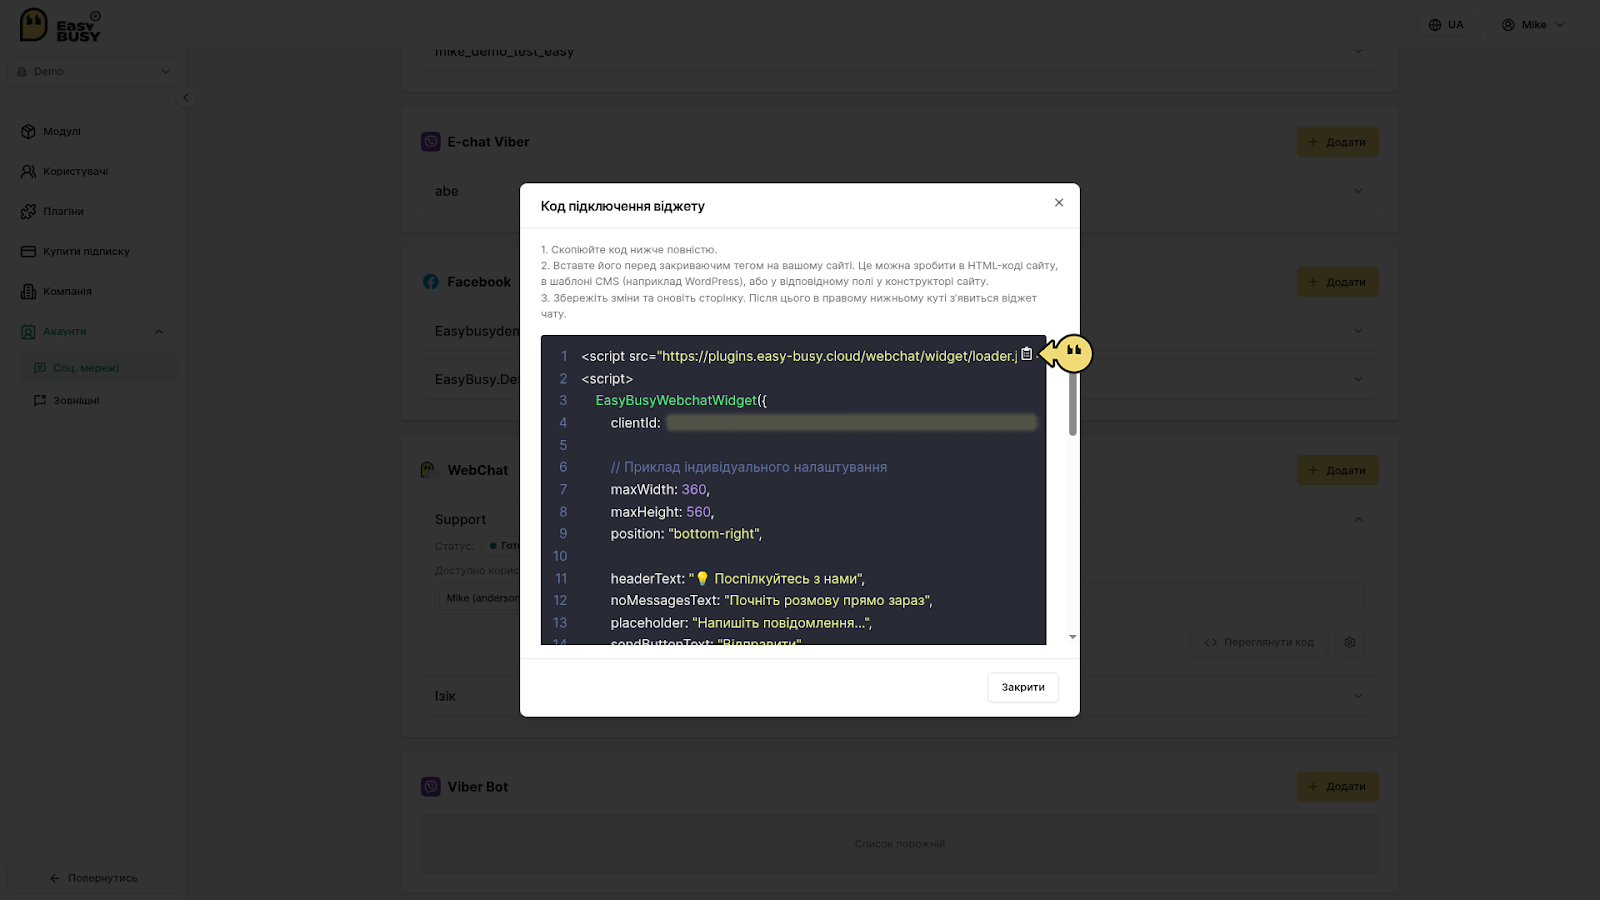Close the widget code dialog with the X
Screen dimensions: 1600x900
click(1059, 203)
